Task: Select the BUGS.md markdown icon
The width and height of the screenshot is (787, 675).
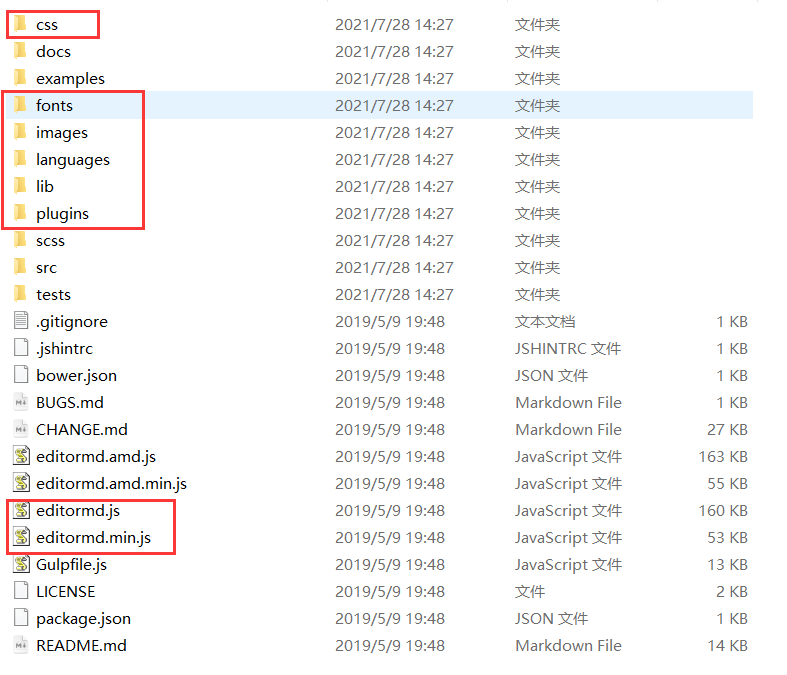Action: [21, 402]
